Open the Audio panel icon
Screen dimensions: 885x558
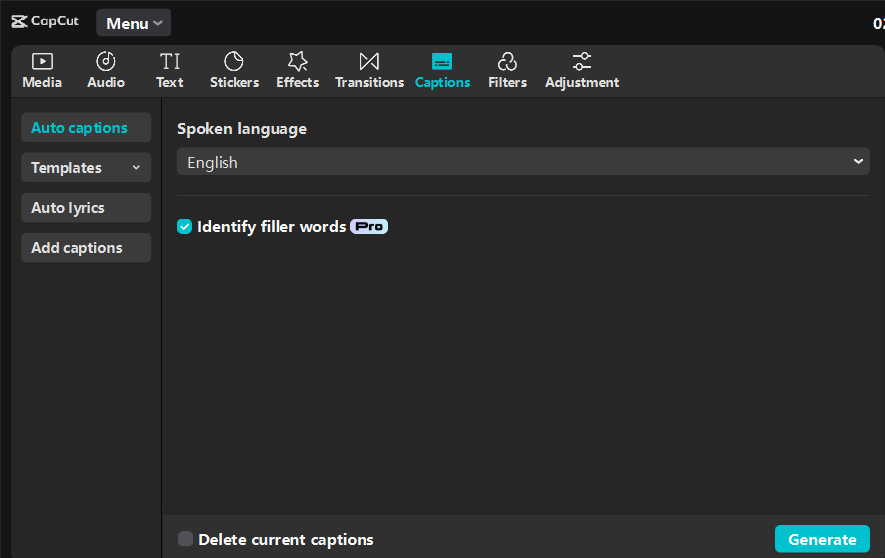tap(106, 62)
